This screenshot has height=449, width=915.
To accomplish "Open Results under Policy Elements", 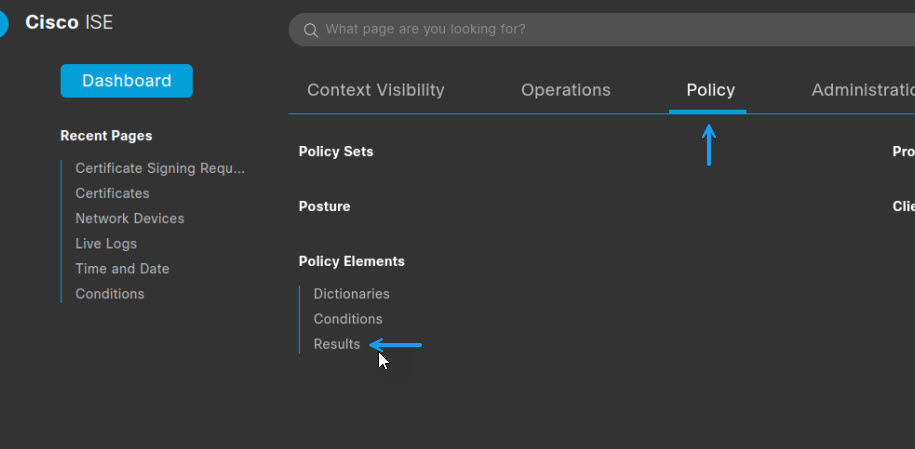I will coord(337,344).
